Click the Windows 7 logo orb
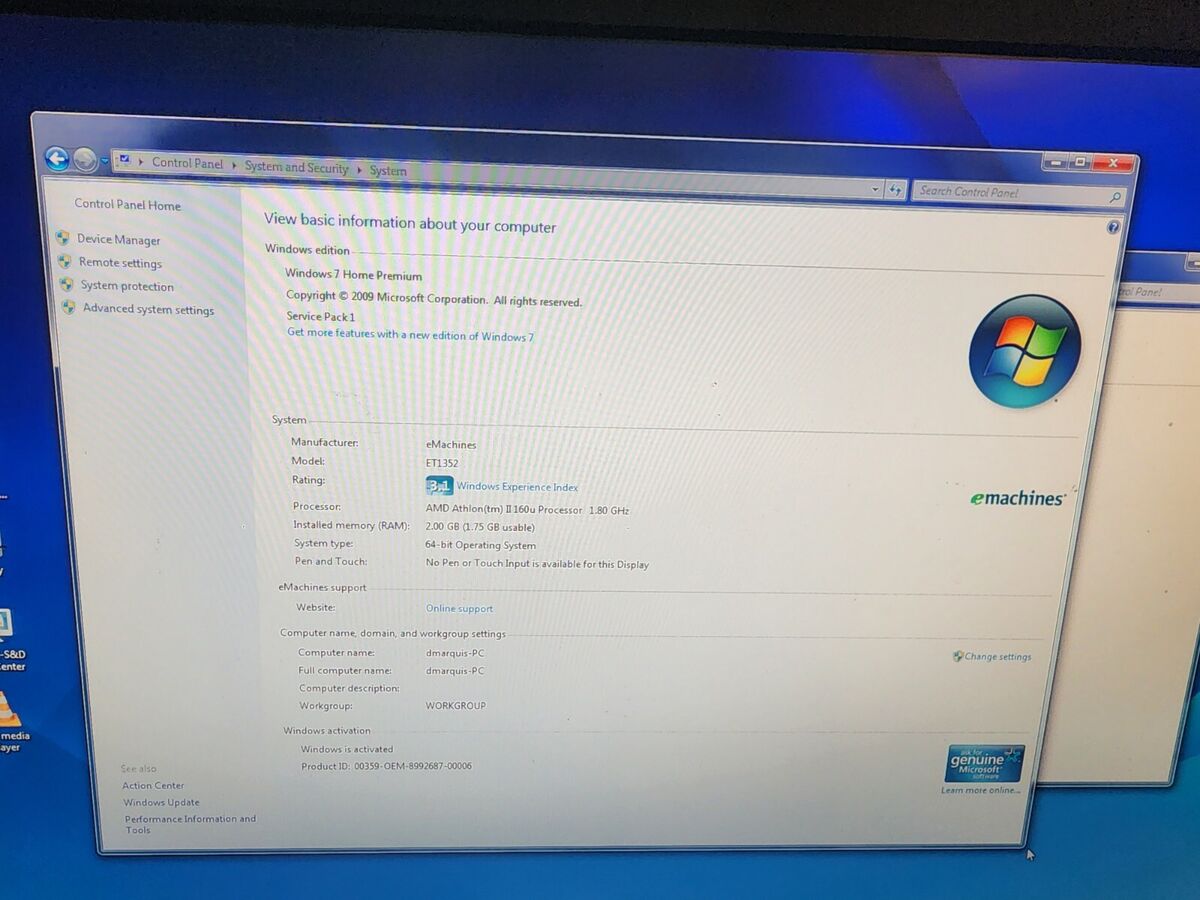 coord(1025,351)
